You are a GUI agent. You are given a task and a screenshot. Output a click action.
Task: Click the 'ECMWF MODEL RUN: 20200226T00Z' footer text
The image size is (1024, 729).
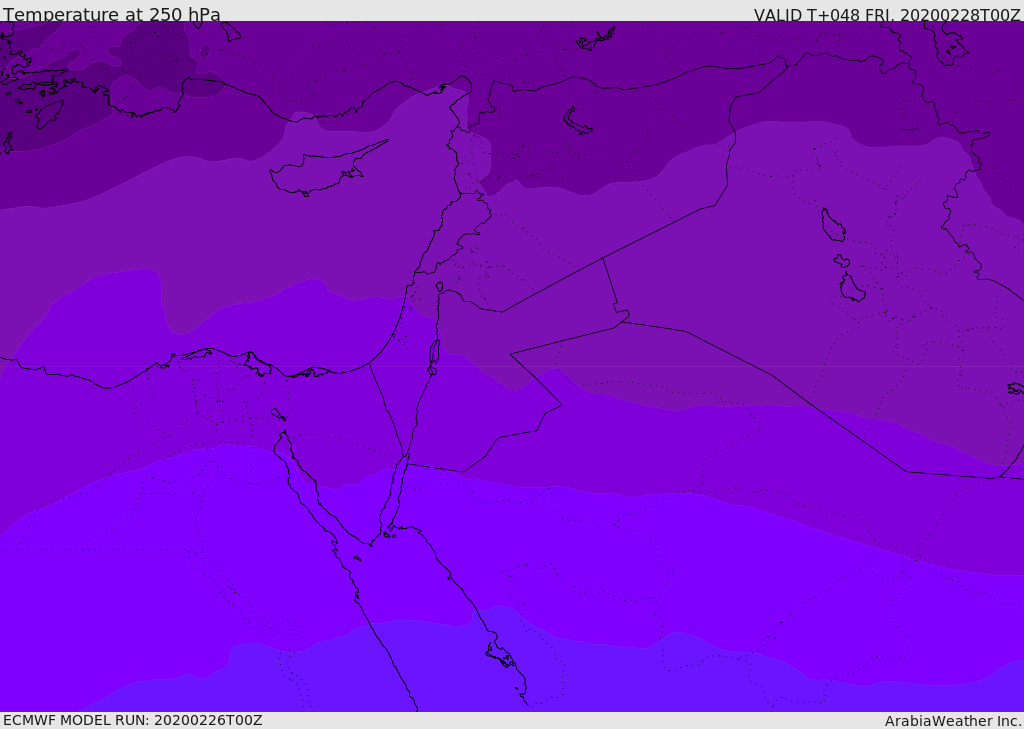click(133, 720)
